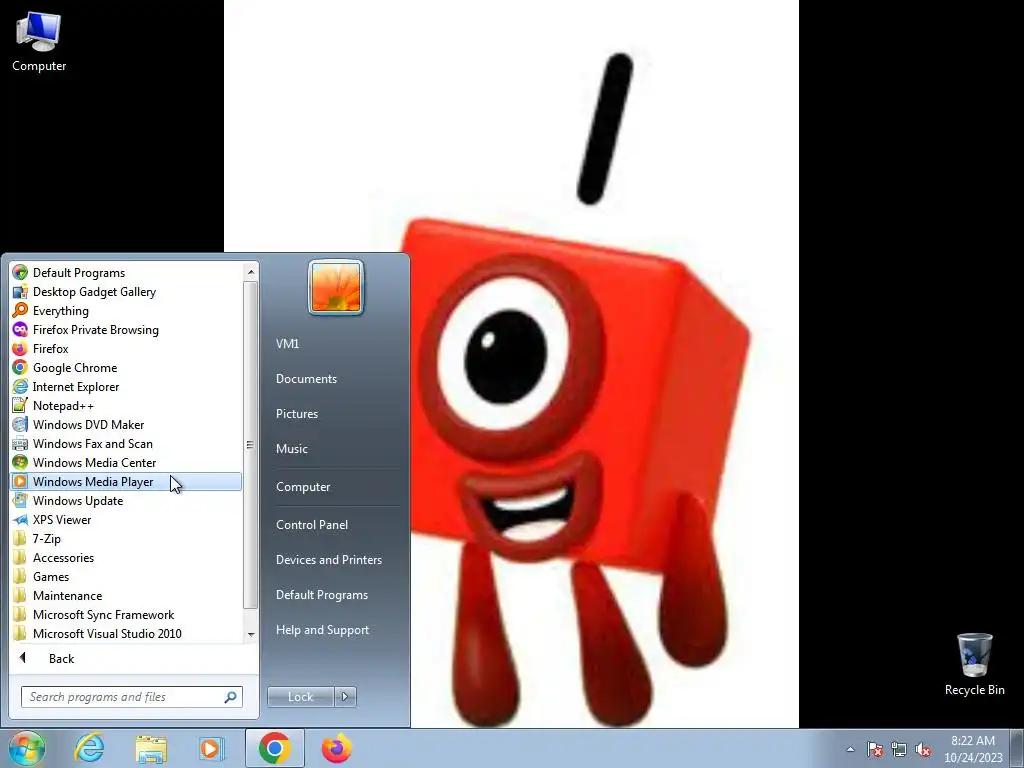Open Windows Media Player from the taskbar
Viewport: 1024px width, 768px height.
point(211,748)
